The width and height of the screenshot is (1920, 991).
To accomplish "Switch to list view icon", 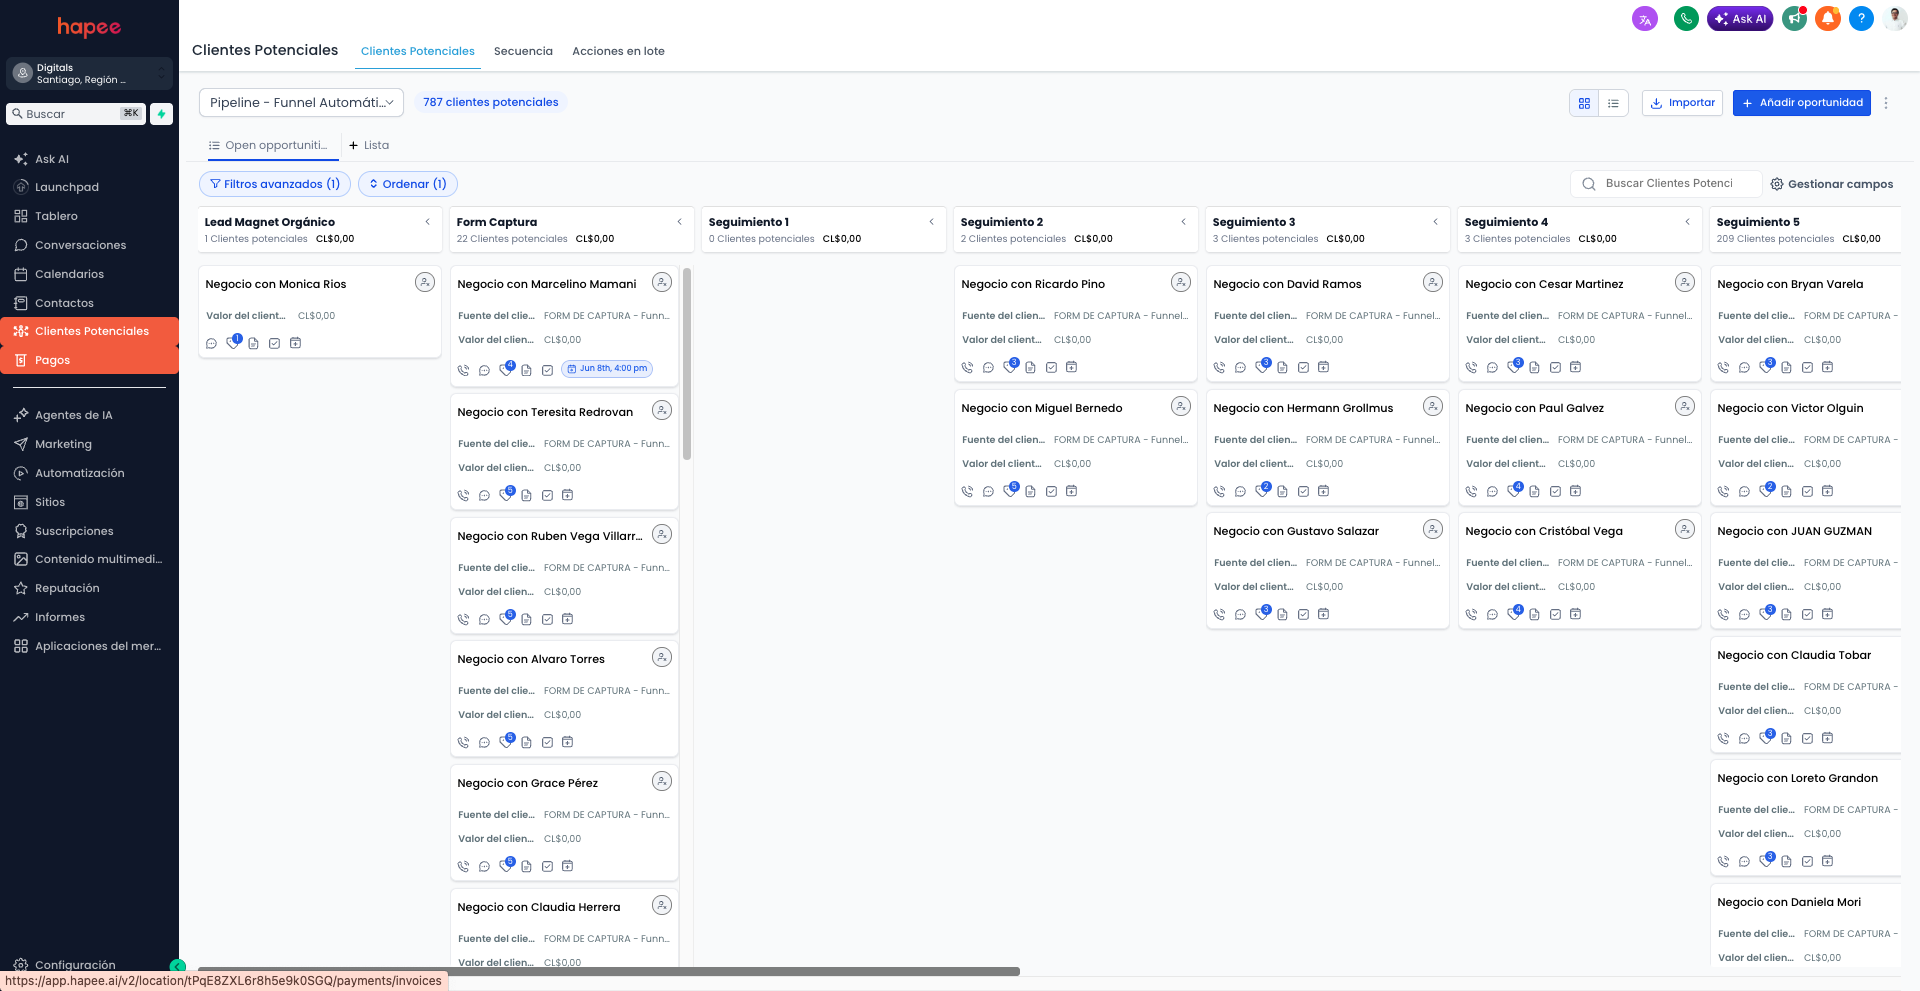I will tap(1613, 103).
